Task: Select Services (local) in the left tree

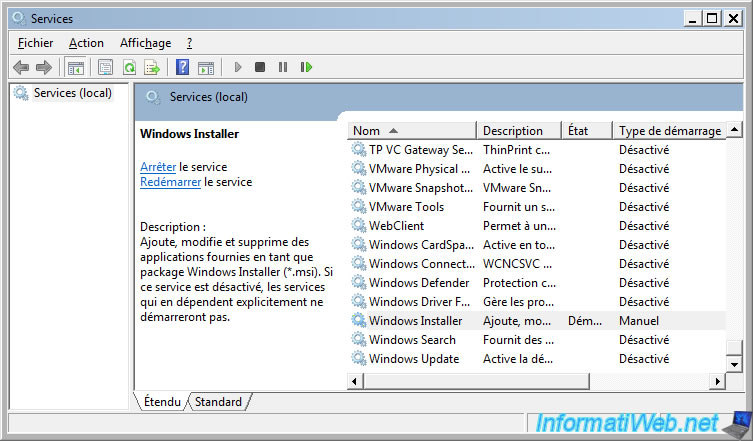Action: (x=73, y=93)
